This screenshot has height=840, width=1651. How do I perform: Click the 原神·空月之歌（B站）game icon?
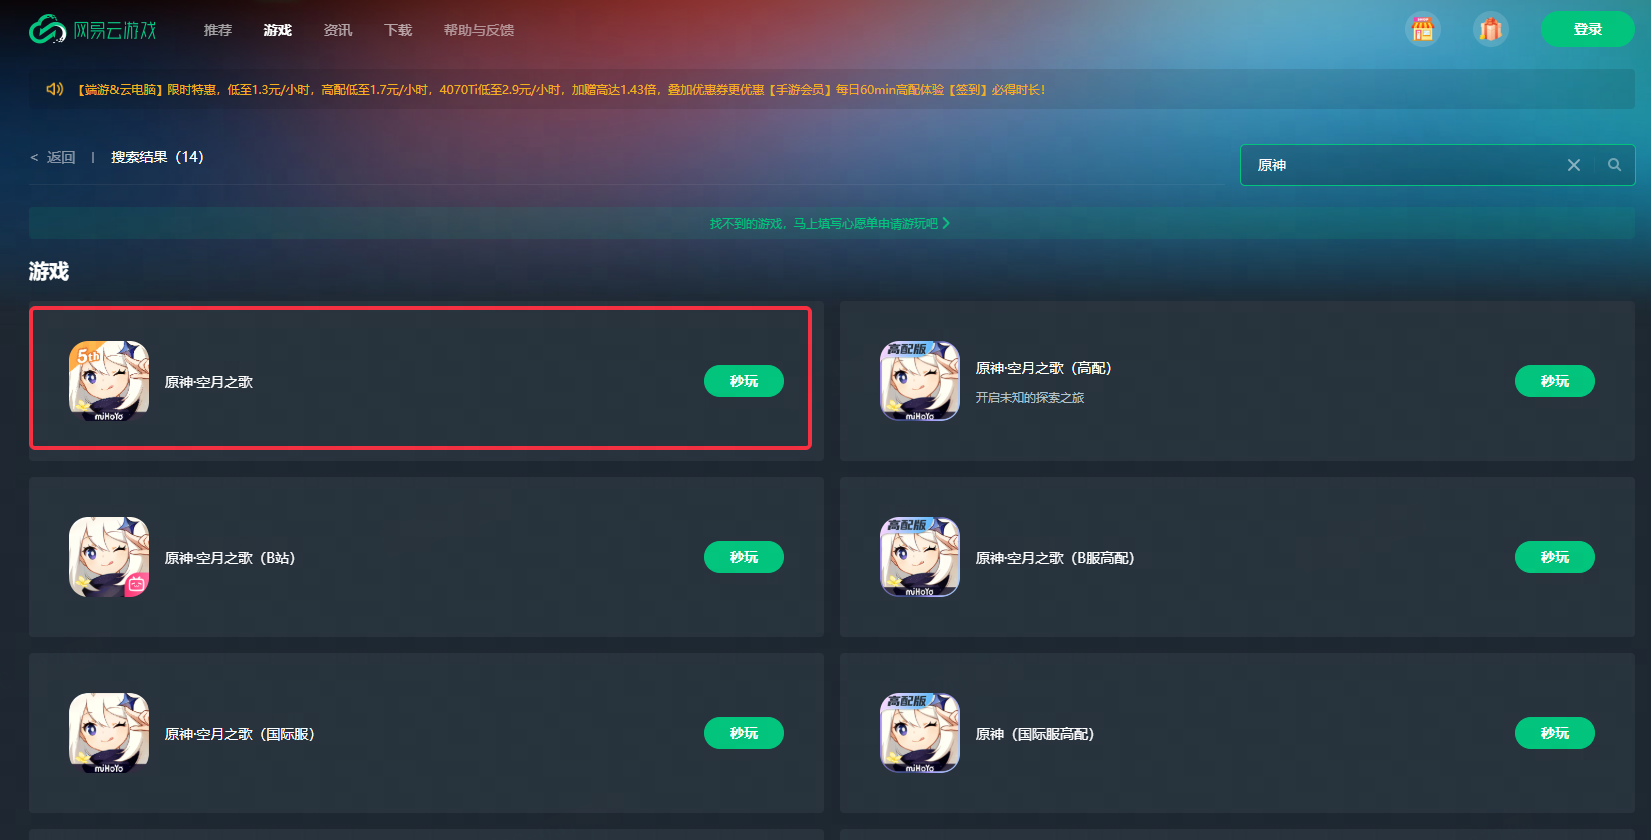click(109, 557)
